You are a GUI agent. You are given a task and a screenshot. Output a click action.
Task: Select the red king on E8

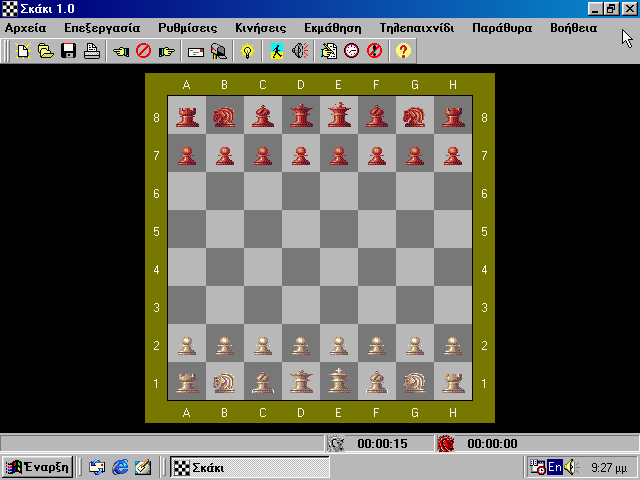339,116
